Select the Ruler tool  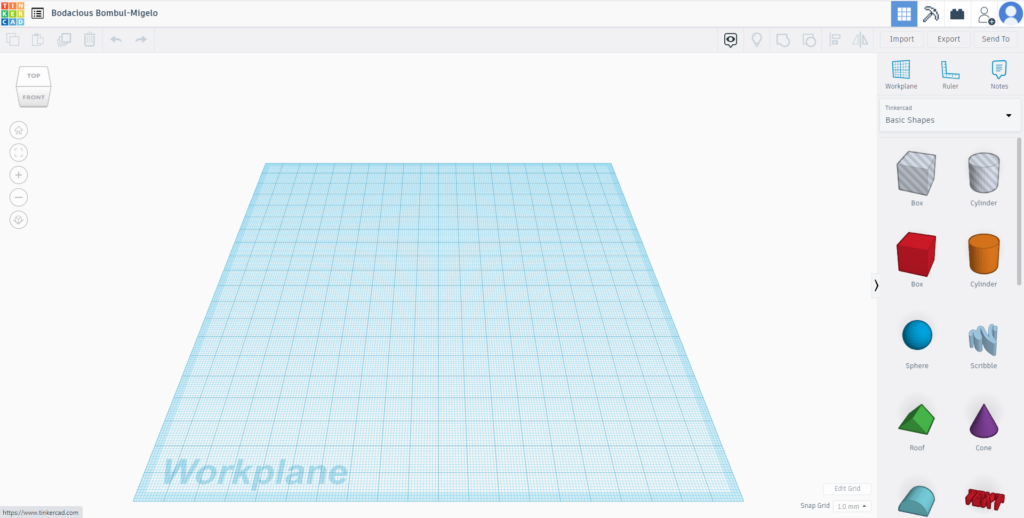point(950,74)
